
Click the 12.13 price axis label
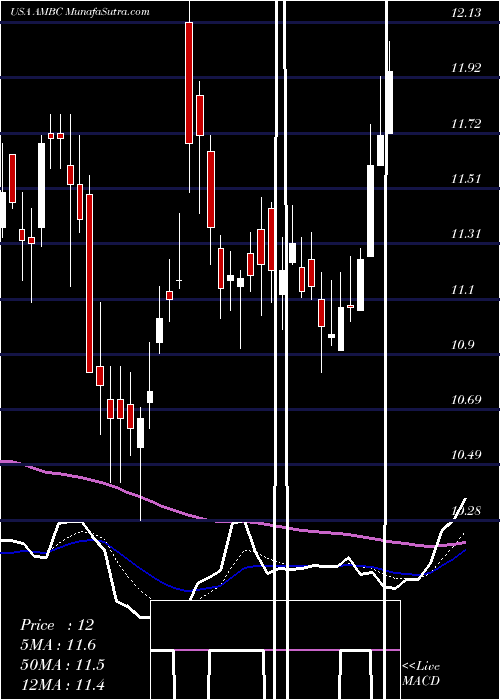pyautogui.click(x=466, y=12)
